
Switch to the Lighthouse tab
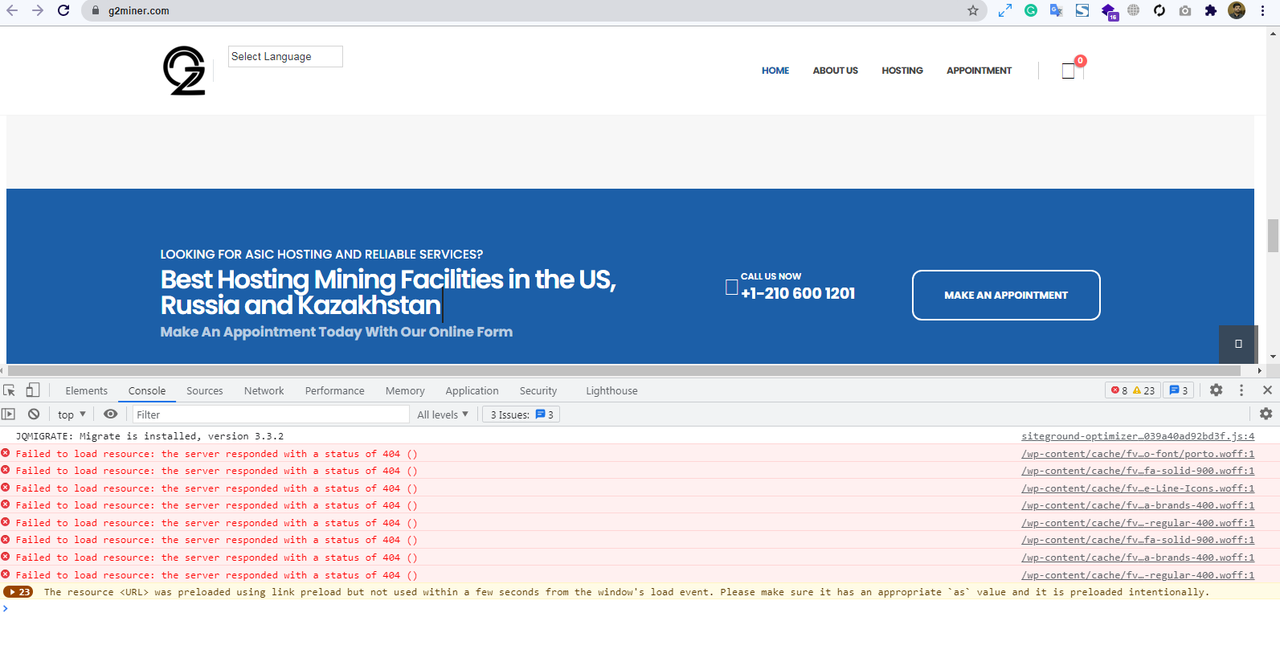tap(611, 390)
